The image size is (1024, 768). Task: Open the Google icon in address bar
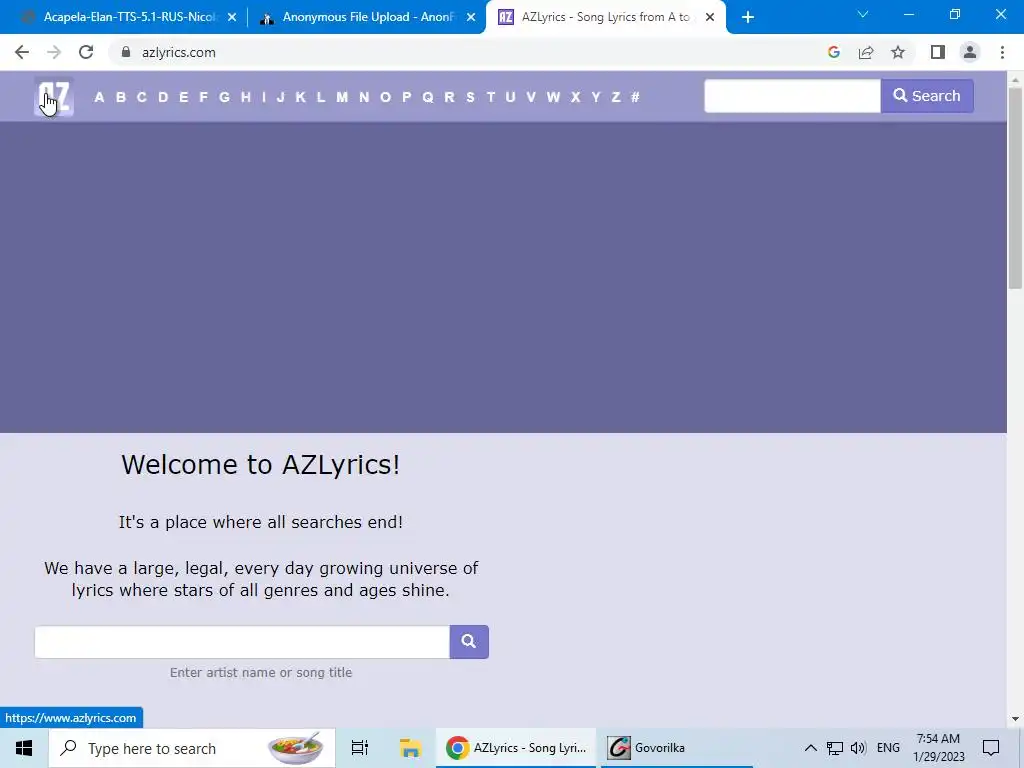(x=833, y=52)
